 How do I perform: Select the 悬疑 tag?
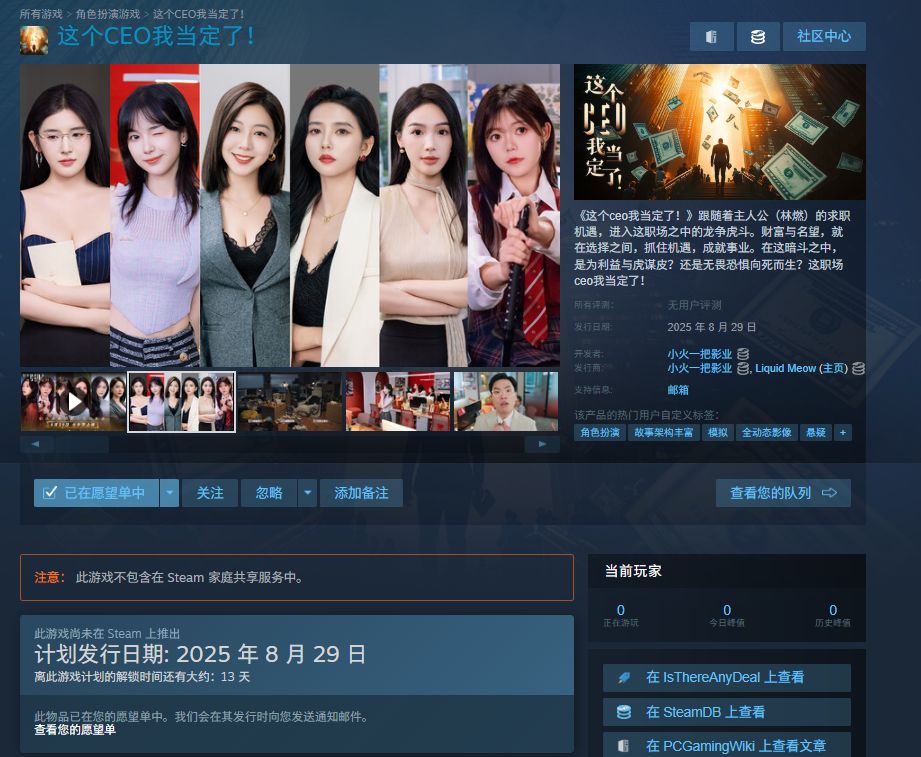coord(816,433)
